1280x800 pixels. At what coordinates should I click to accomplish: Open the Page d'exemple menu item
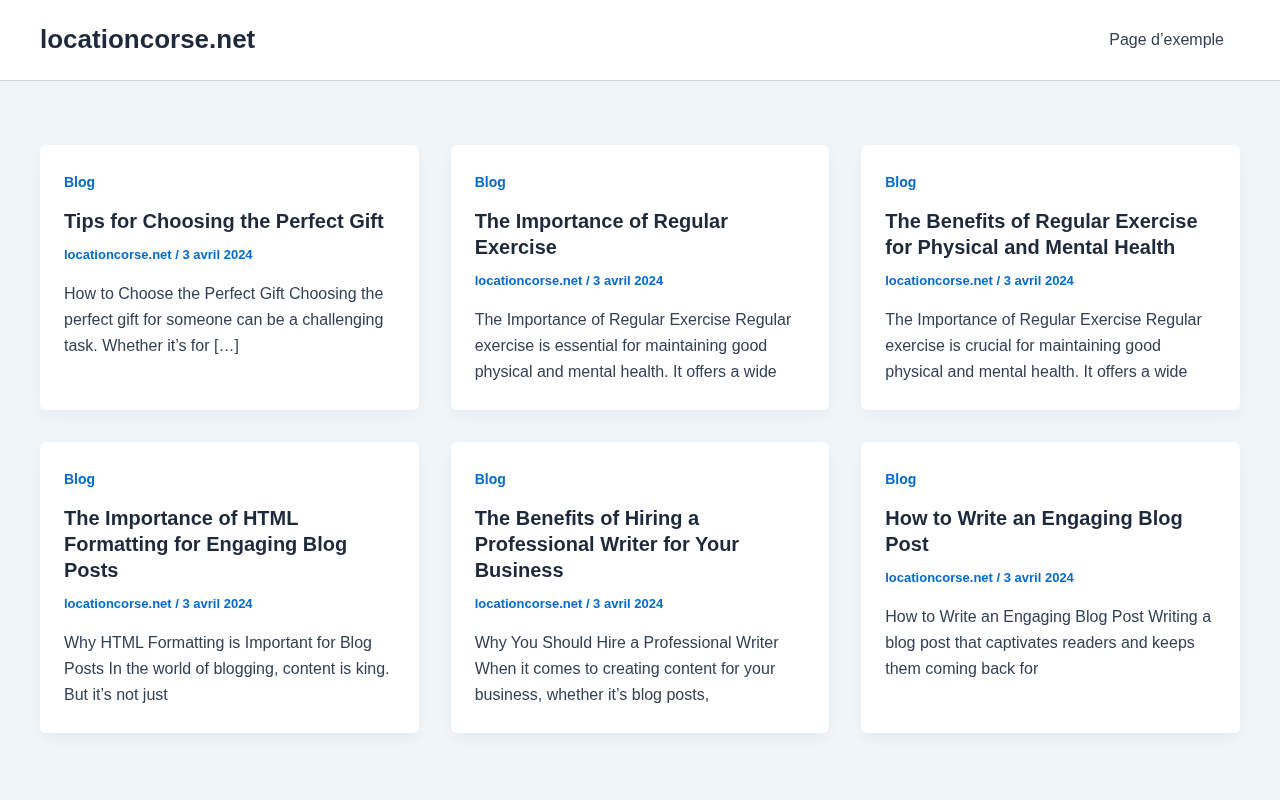click(x=1166, y=40)
